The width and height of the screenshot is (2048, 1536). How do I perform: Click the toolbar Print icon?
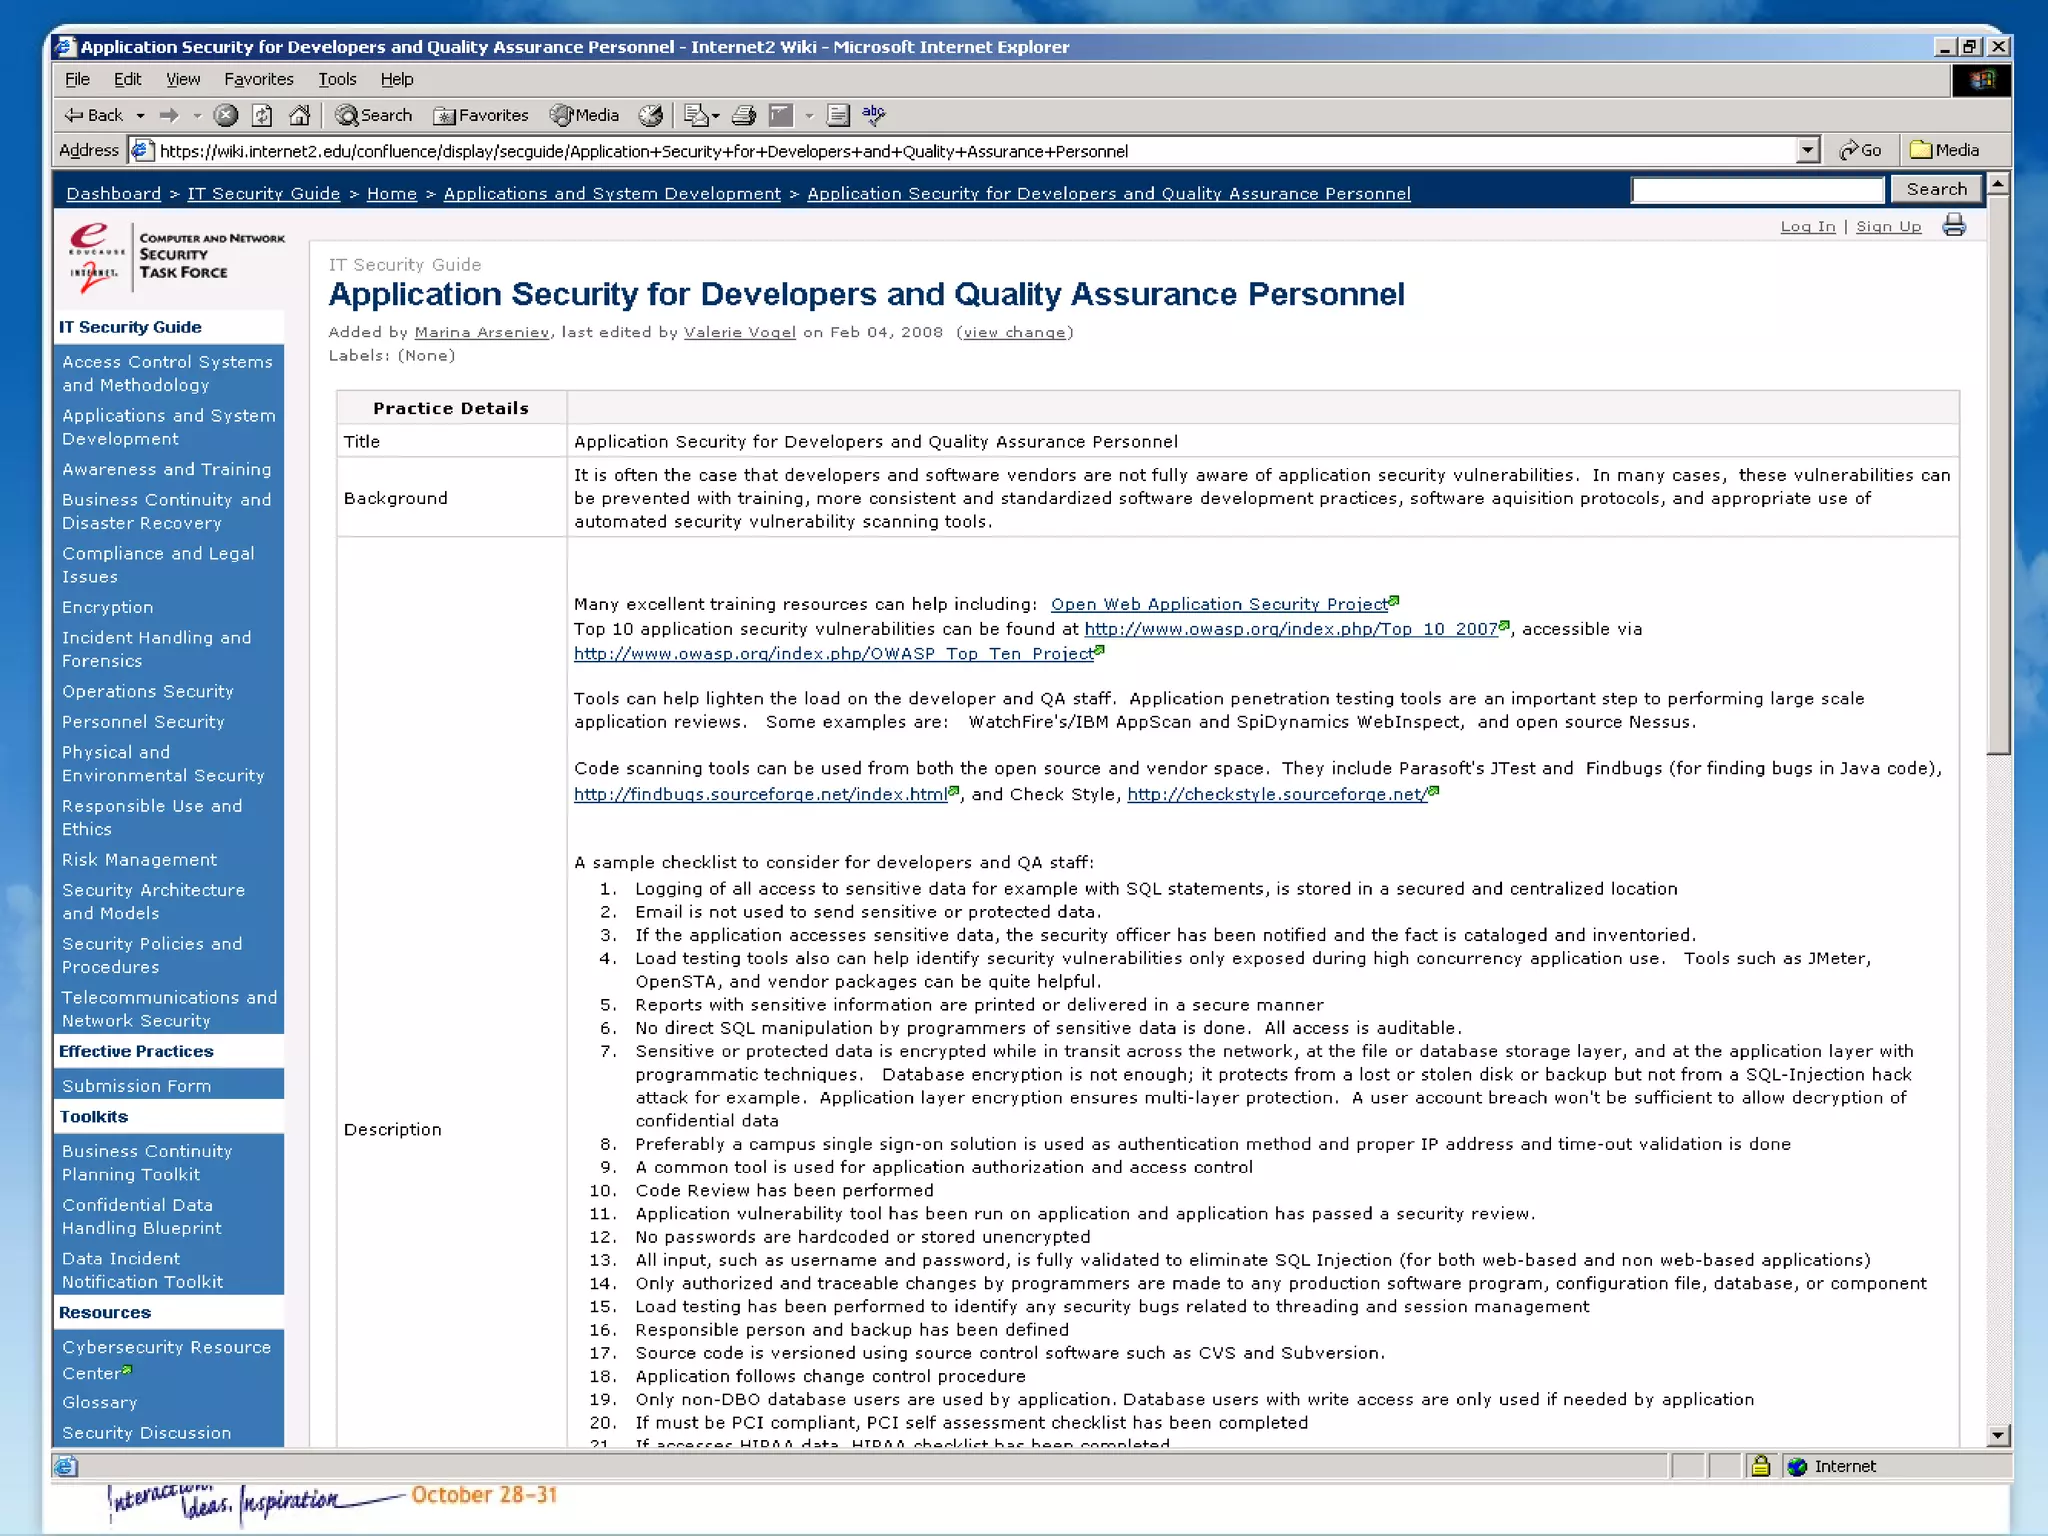click(743, 115)
